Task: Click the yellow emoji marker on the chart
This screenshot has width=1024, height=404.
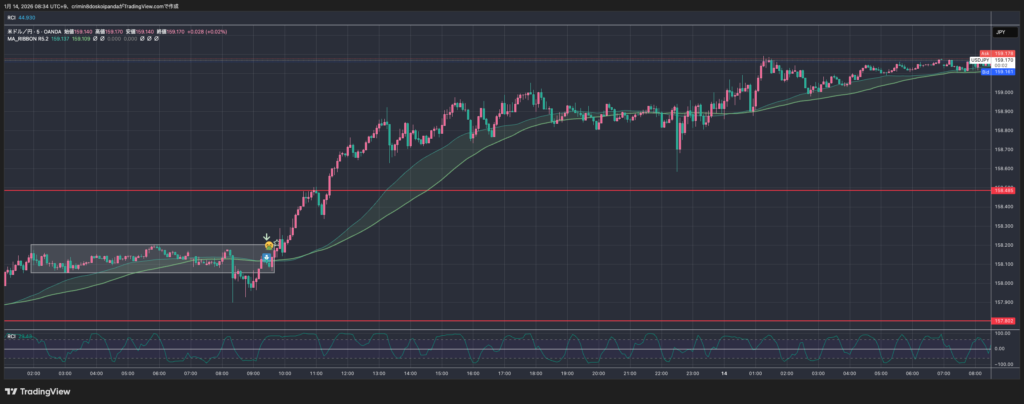Action: pyautogui.click(x=268, y=245)
